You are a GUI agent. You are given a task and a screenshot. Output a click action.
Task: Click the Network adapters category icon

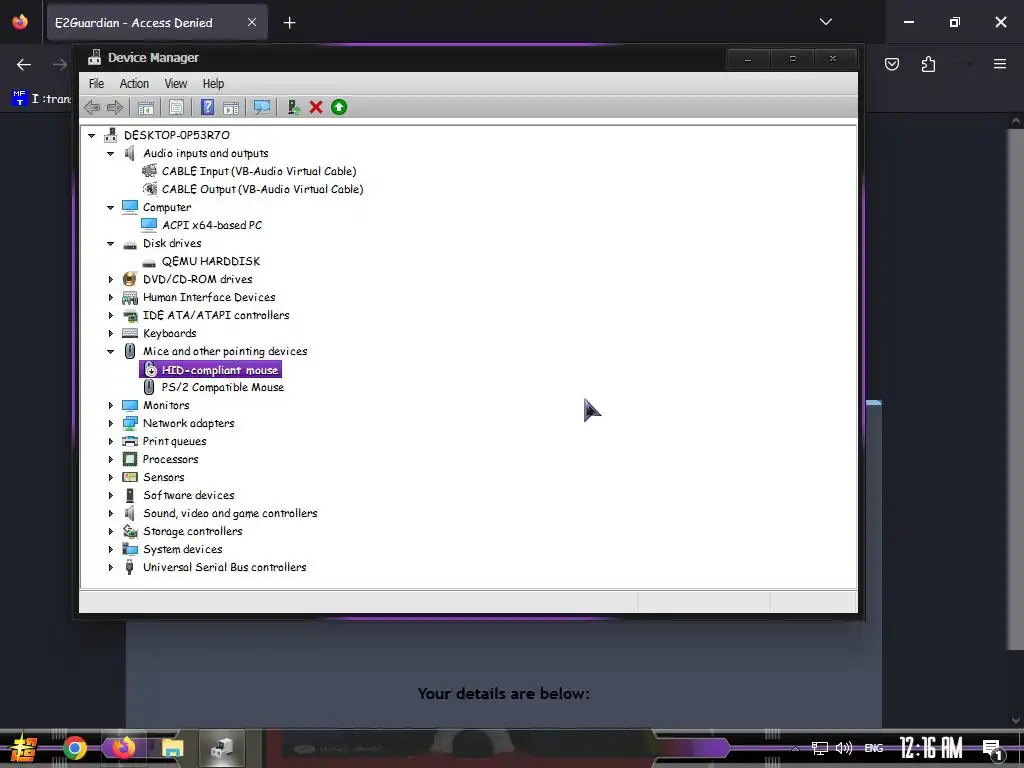click(x=130, y=423)
